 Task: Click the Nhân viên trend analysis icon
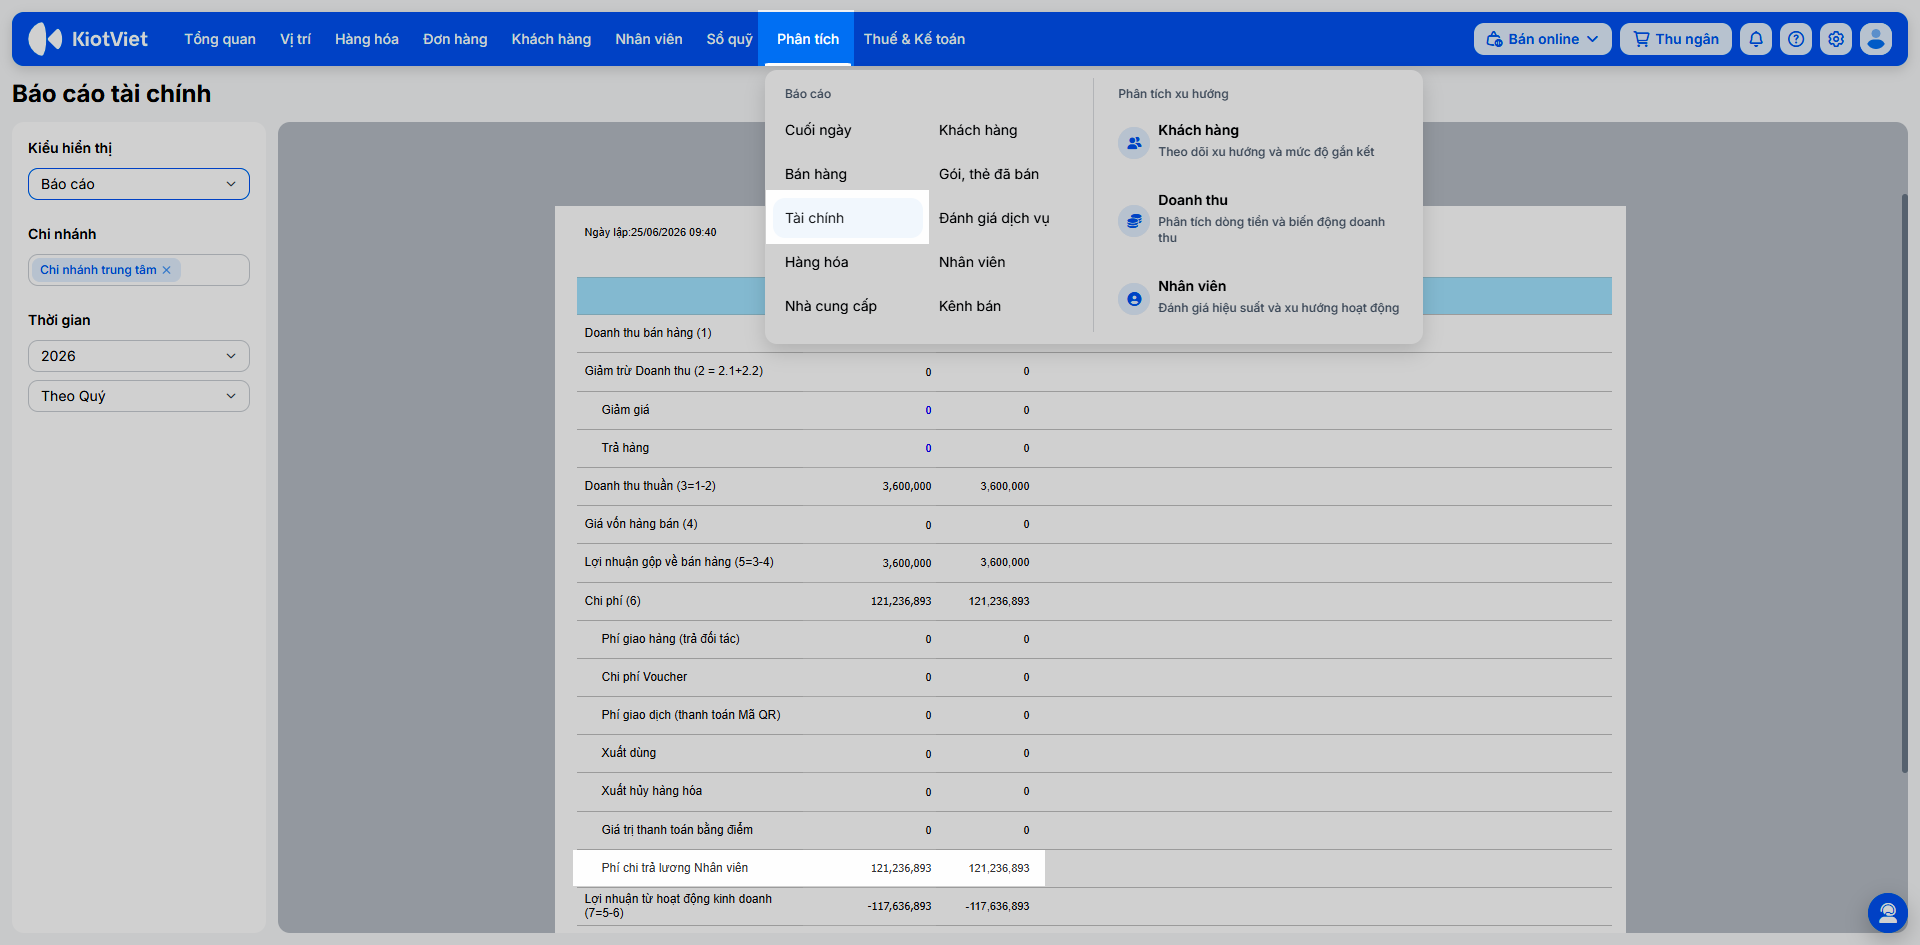[x=1134, y=298]
